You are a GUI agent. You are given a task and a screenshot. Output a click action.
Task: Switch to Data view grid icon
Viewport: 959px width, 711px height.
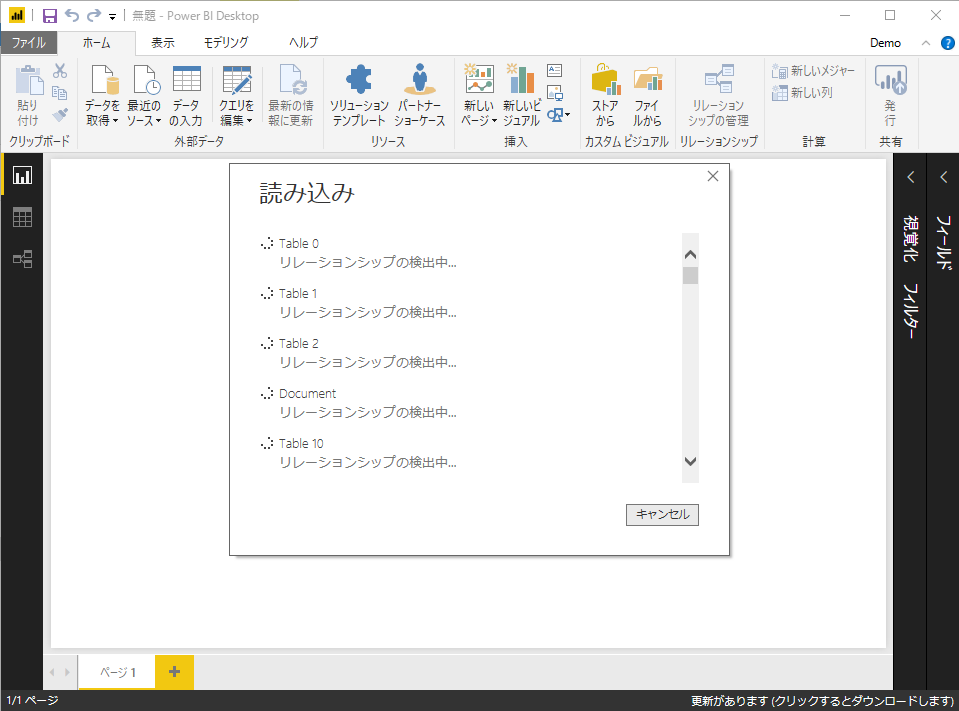23,217
